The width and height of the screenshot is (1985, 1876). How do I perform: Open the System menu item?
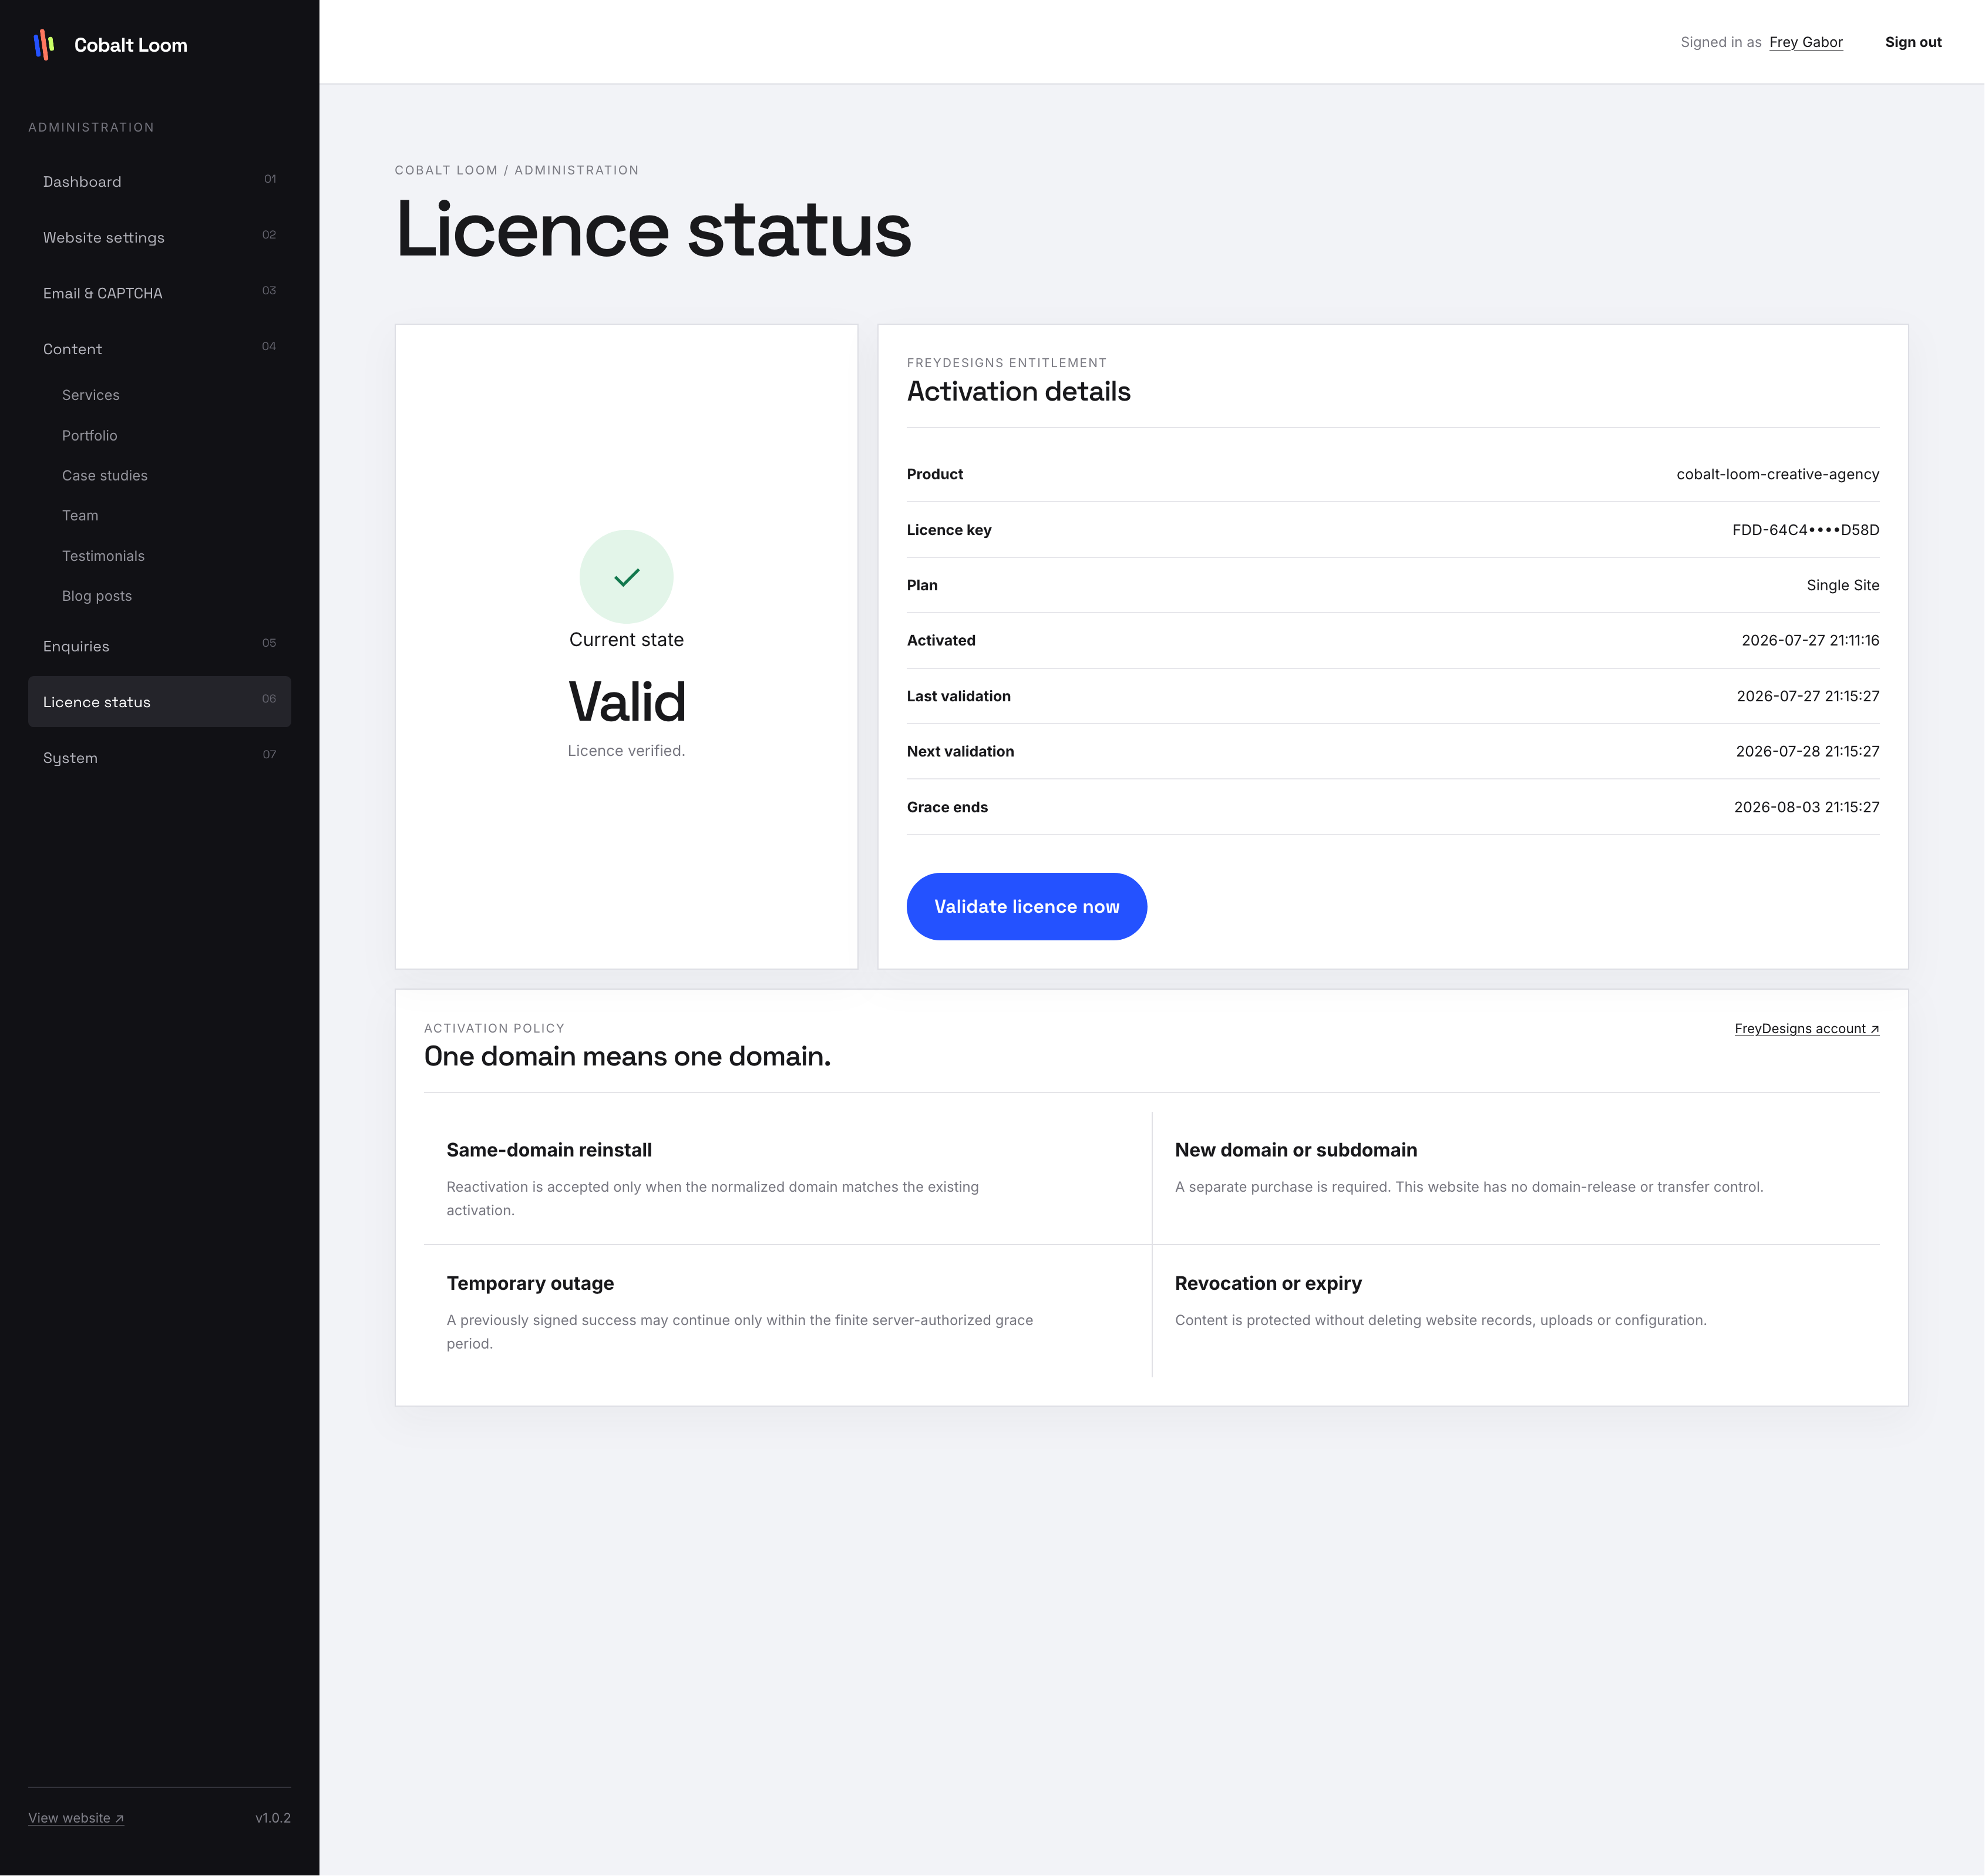159,758
